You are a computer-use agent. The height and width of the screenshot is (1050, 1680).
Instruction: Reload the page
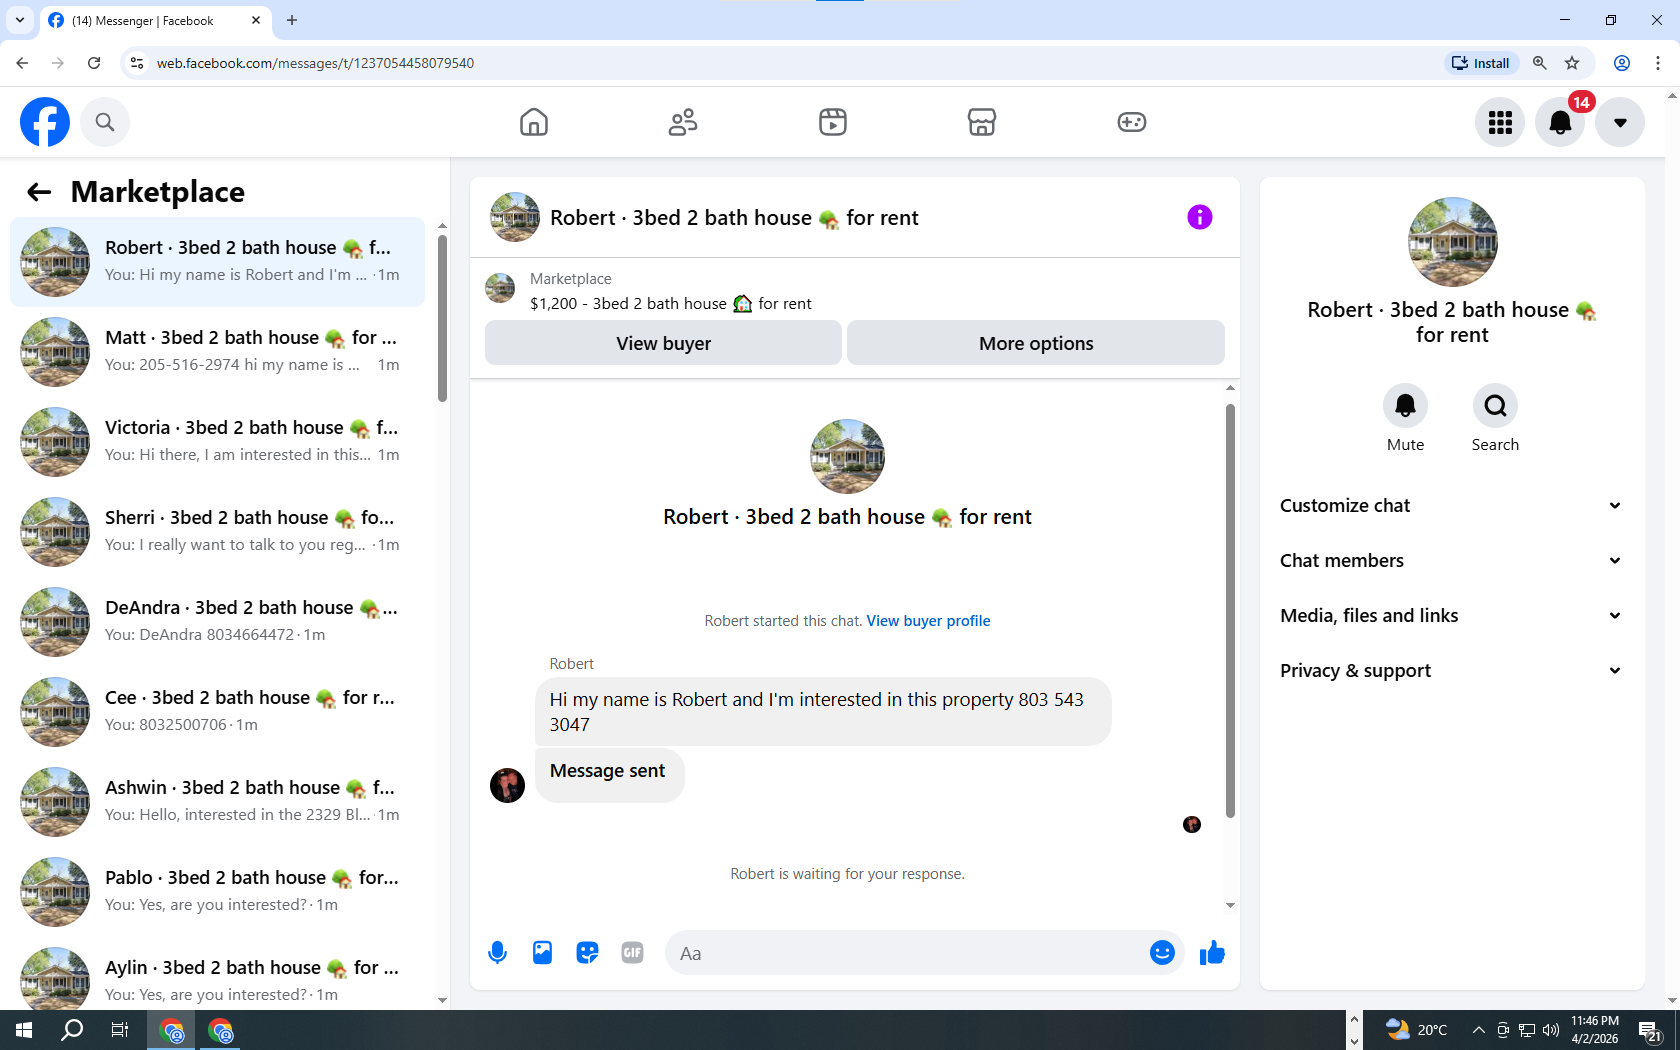coord(94,63)
